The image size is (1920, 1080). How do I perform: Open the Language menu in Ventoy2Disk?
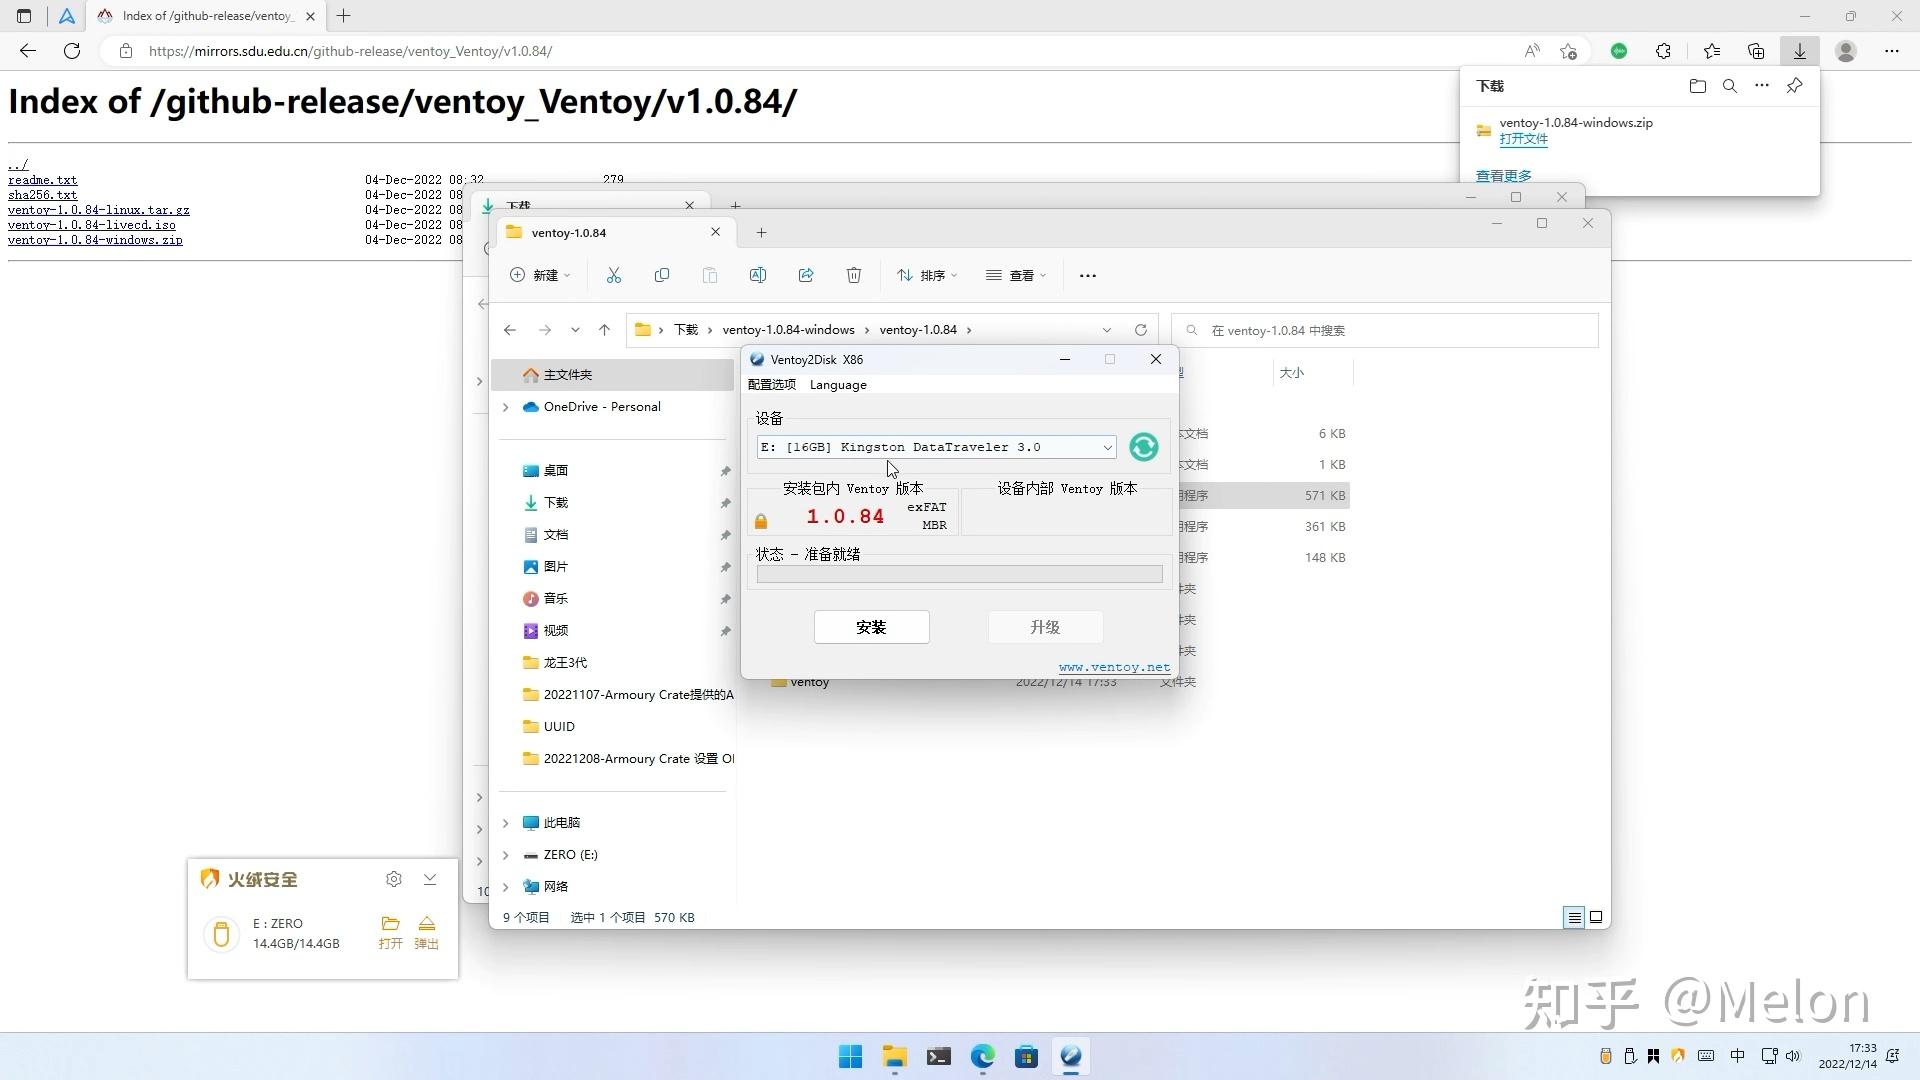pyautogui.click(x=838, y=384)
